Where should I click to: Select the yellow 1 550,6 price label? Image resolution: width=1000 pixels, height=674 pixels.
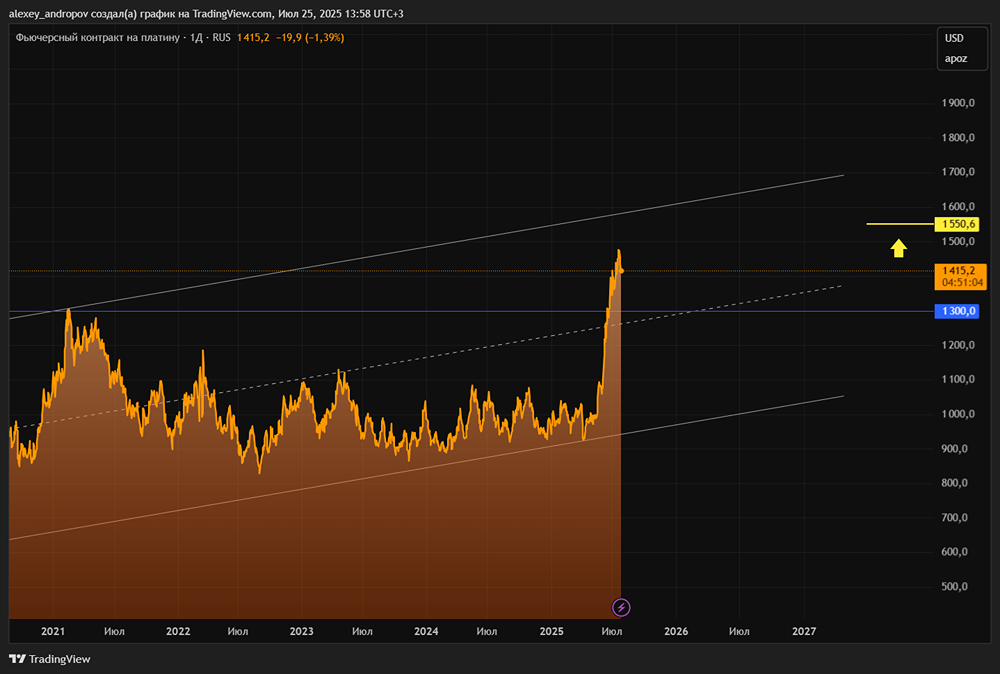[958, 224]
